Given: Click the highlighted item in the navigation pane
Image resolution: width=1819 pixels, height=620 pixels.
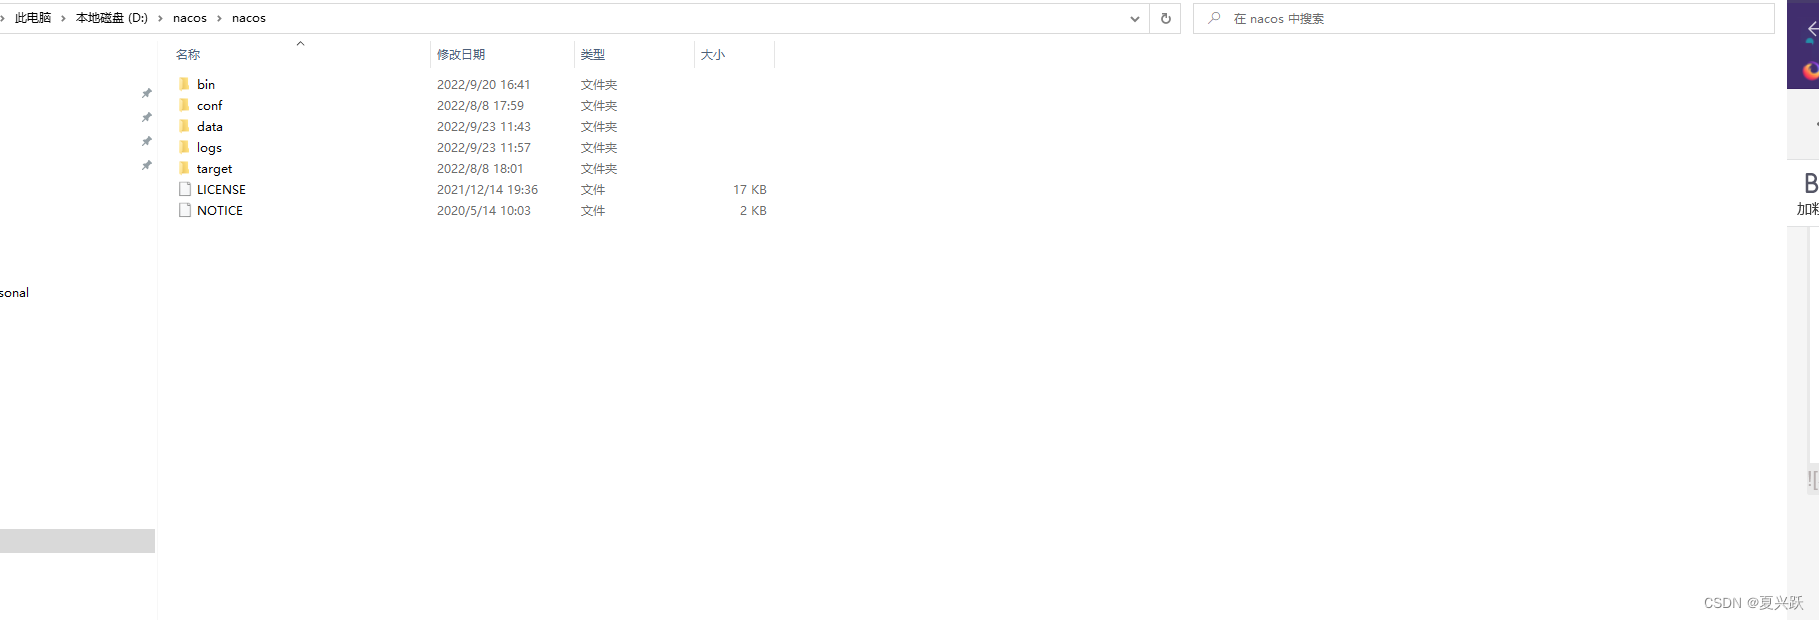Looking at the screenshot, I should coord(77,541).
